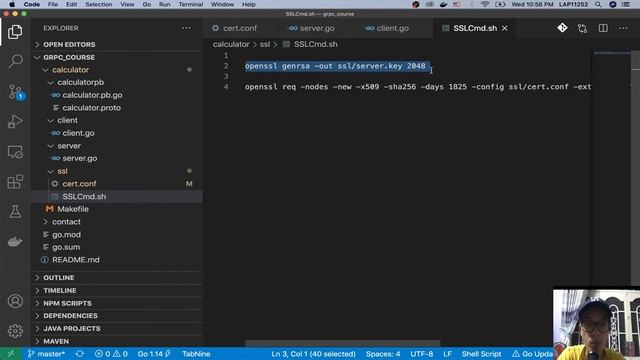Image resolution: width=640 pixels, height=360 pixels.
Task: Open the Go menu
Action: (x=147, y=4)
